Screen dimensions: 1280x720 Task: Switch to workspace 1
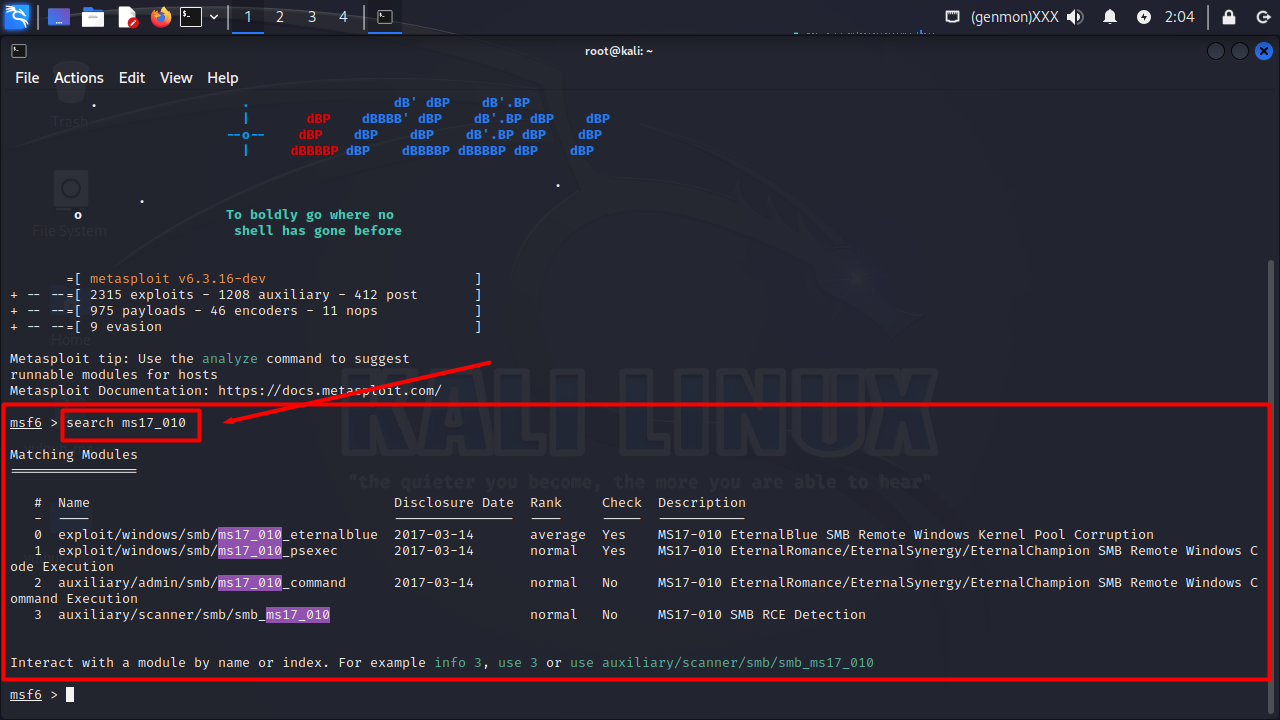point(248,17)
